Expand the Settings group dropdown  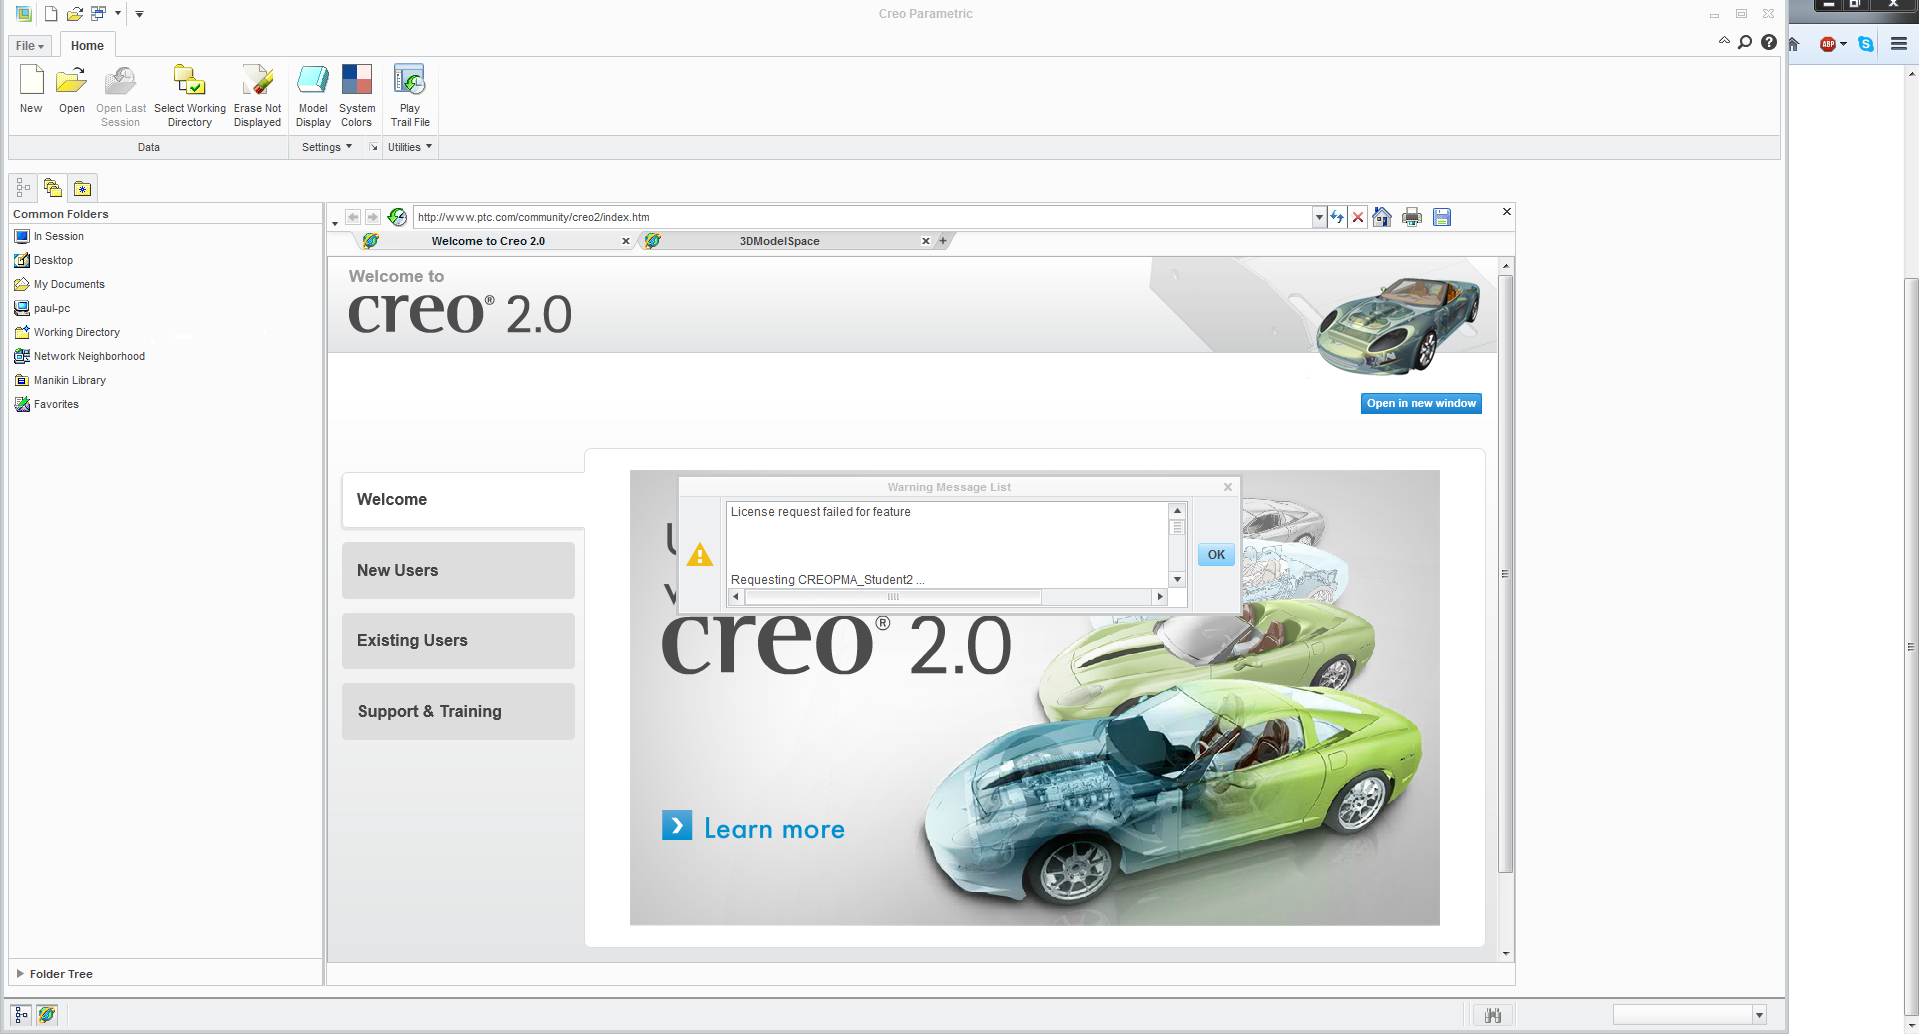pyautogui.click(x=327, y=147)
